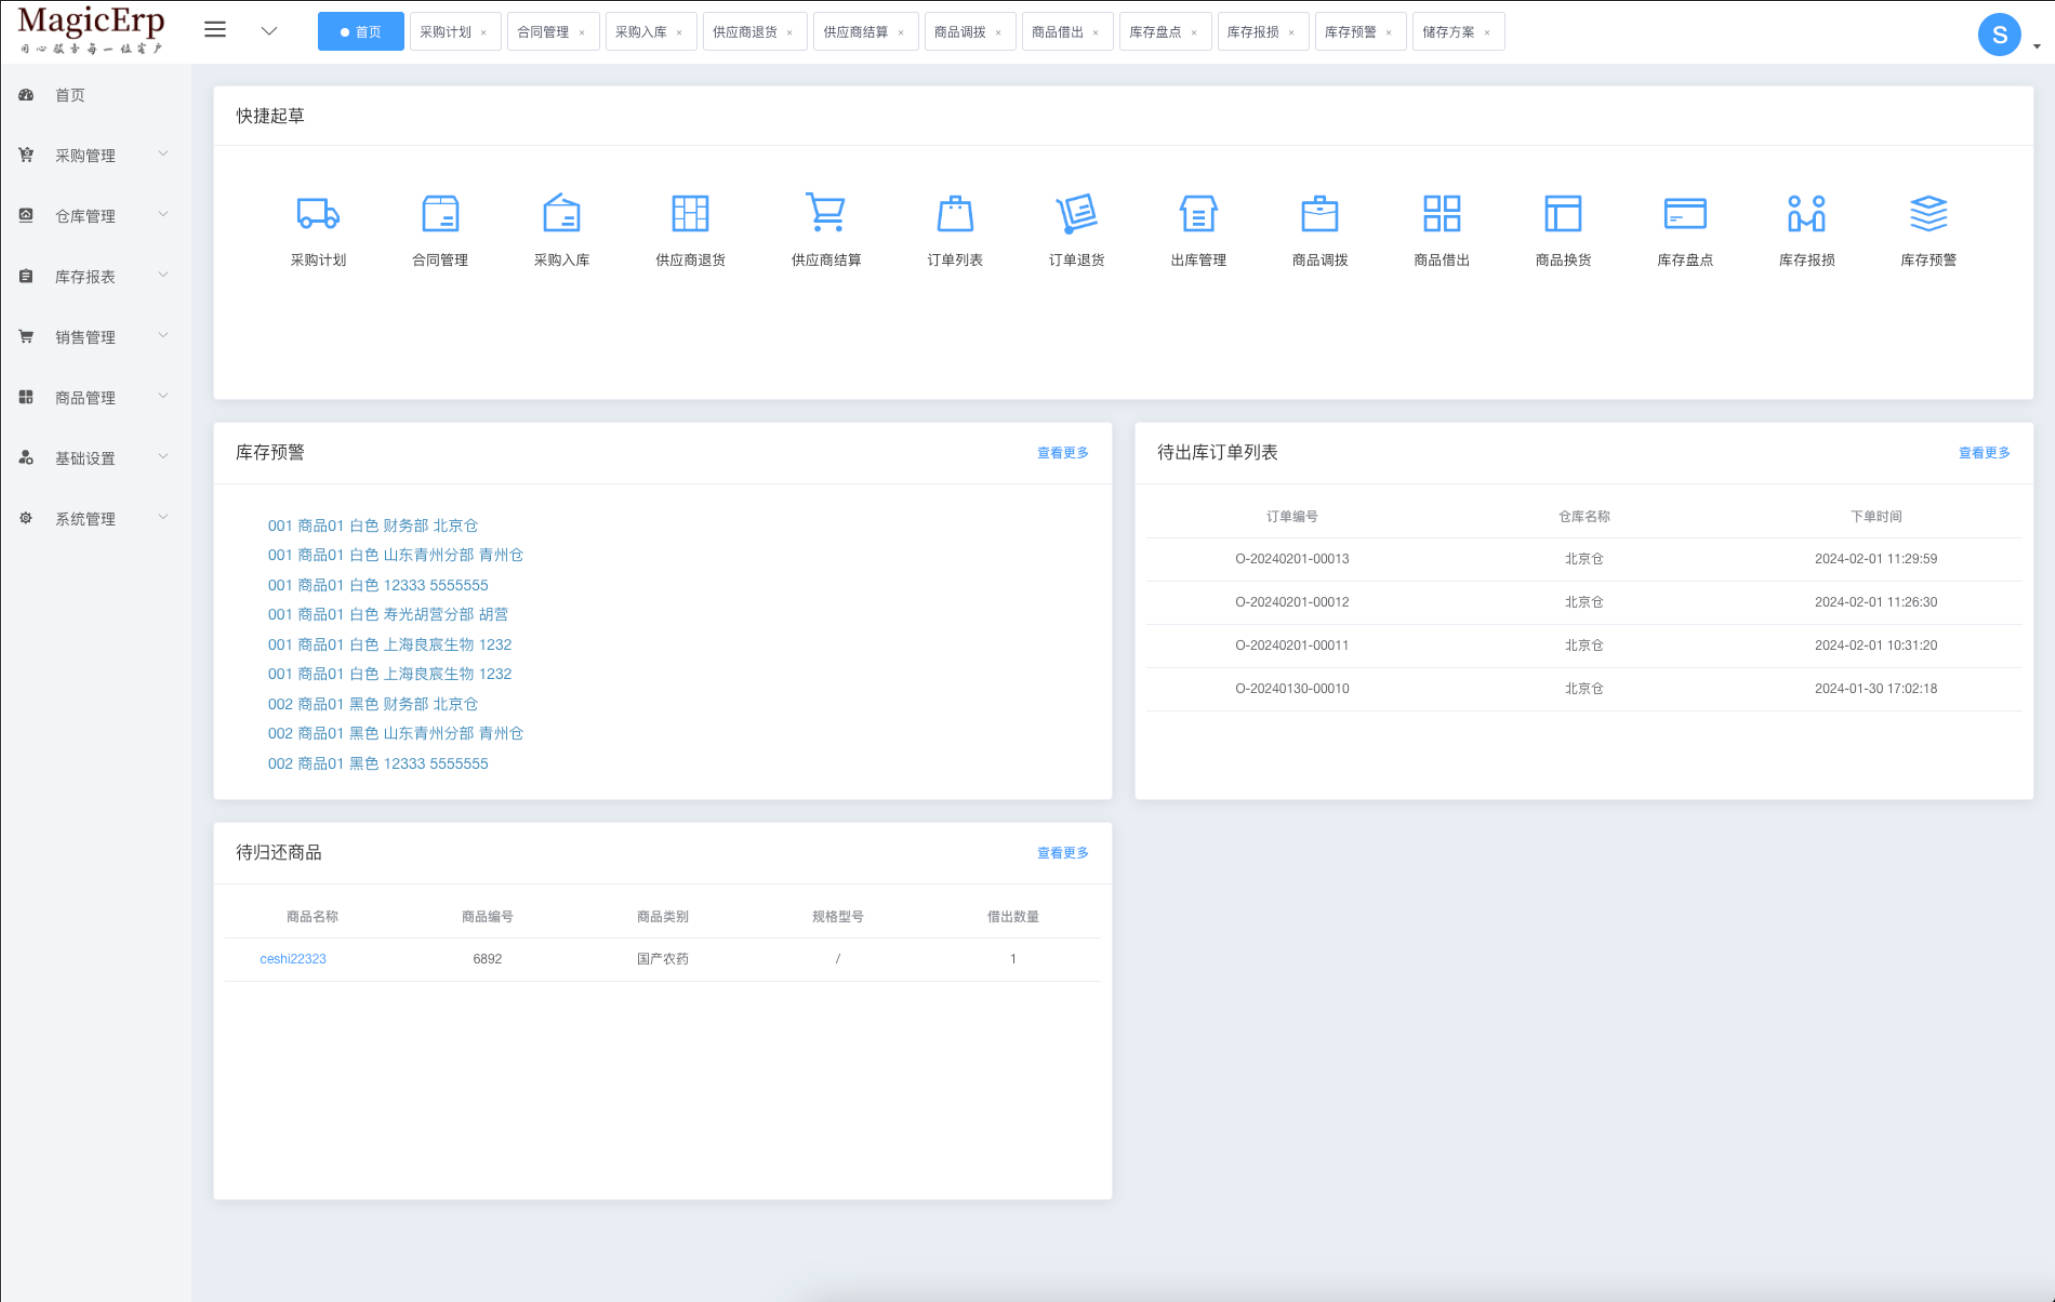Viewport: 2055px width, 1302px height.
Task: Select the 商品借出 grid icon
Action: (1441, 214)
